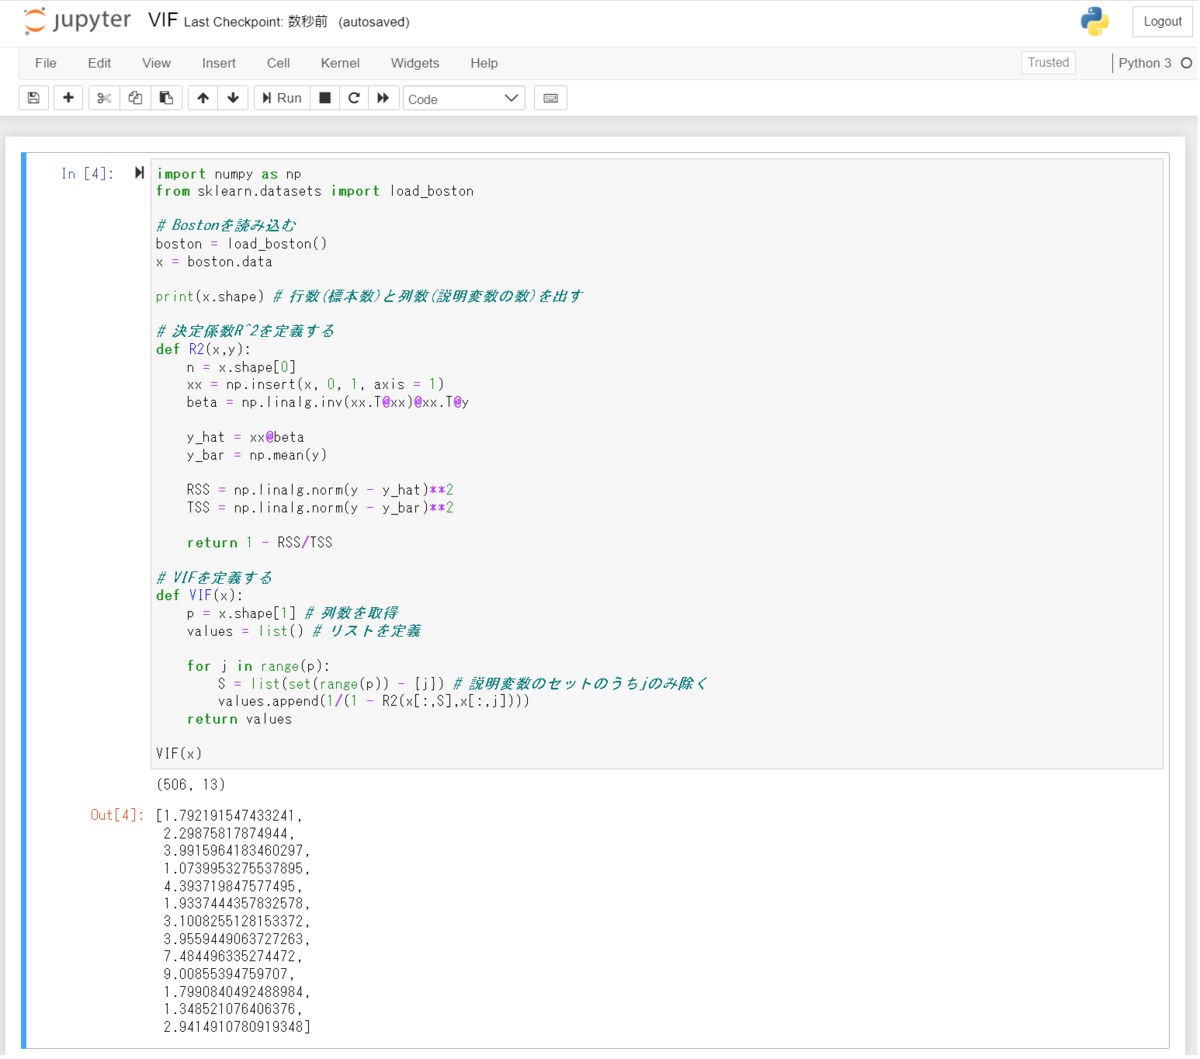This screenshot has height=1059, width=1200.
Task: Open the Insert menu
Action: pos(219,63)
